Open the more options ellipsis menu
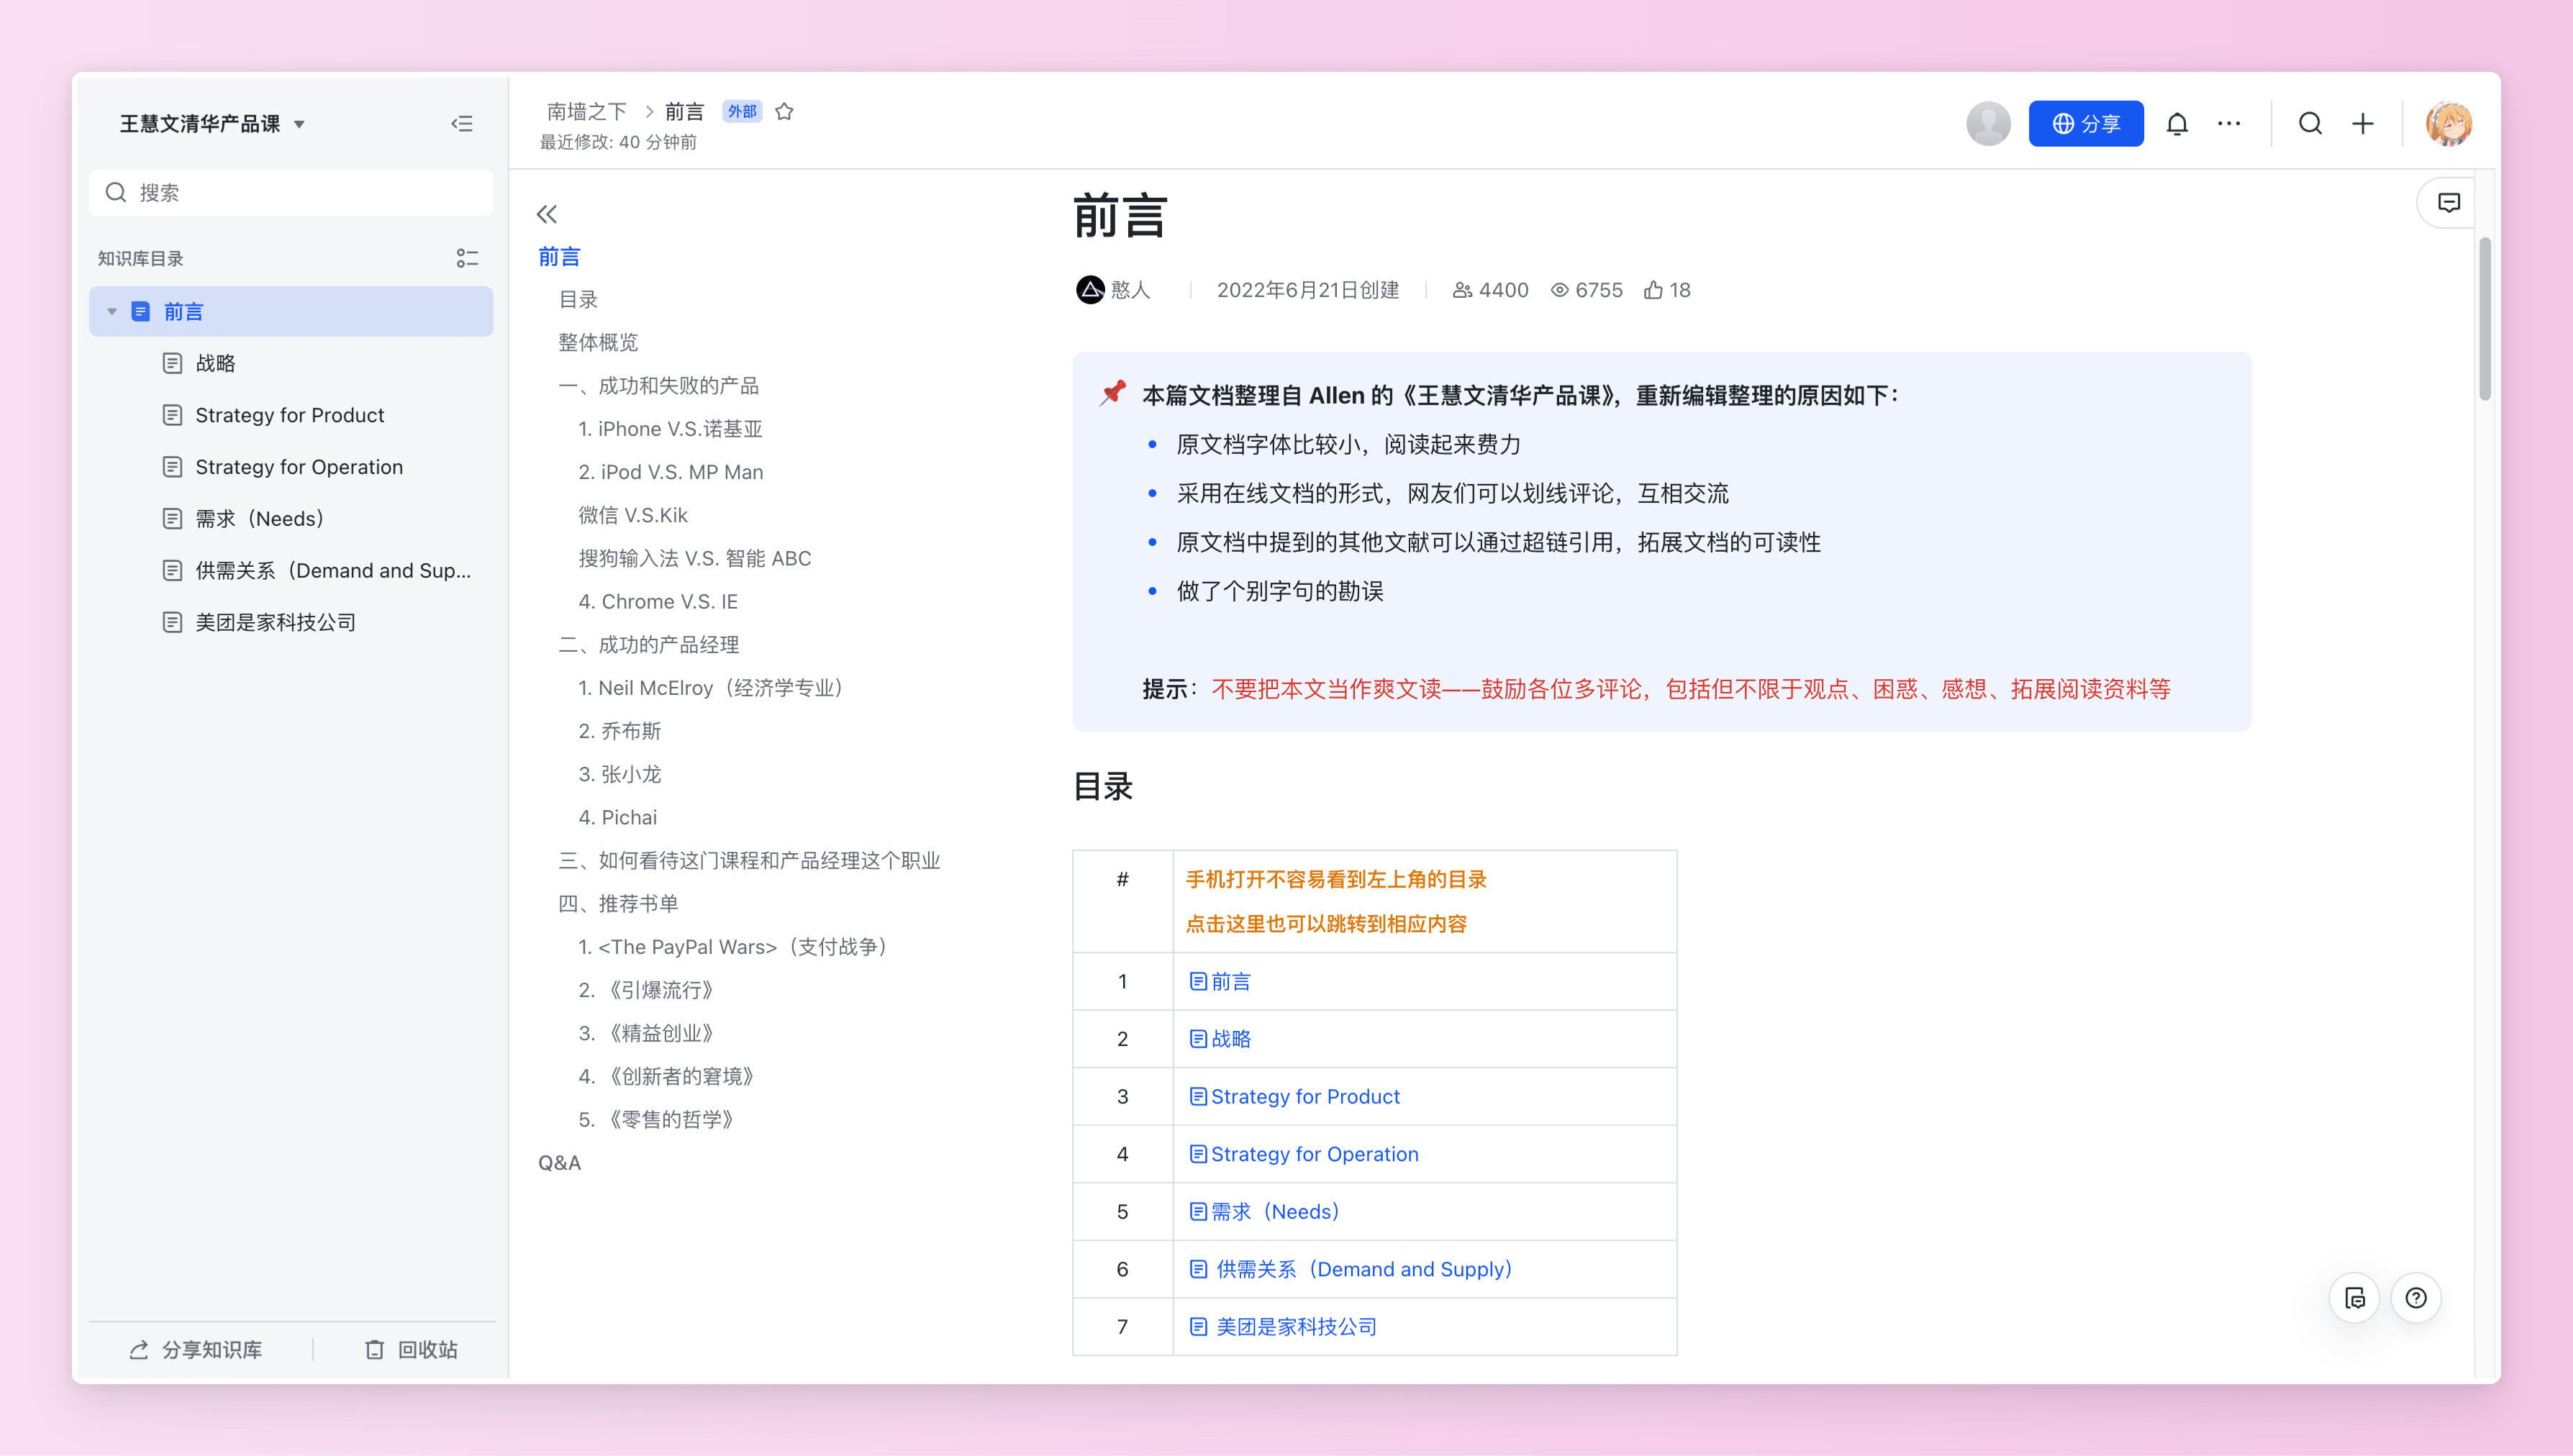 [x=2228, y=124]
